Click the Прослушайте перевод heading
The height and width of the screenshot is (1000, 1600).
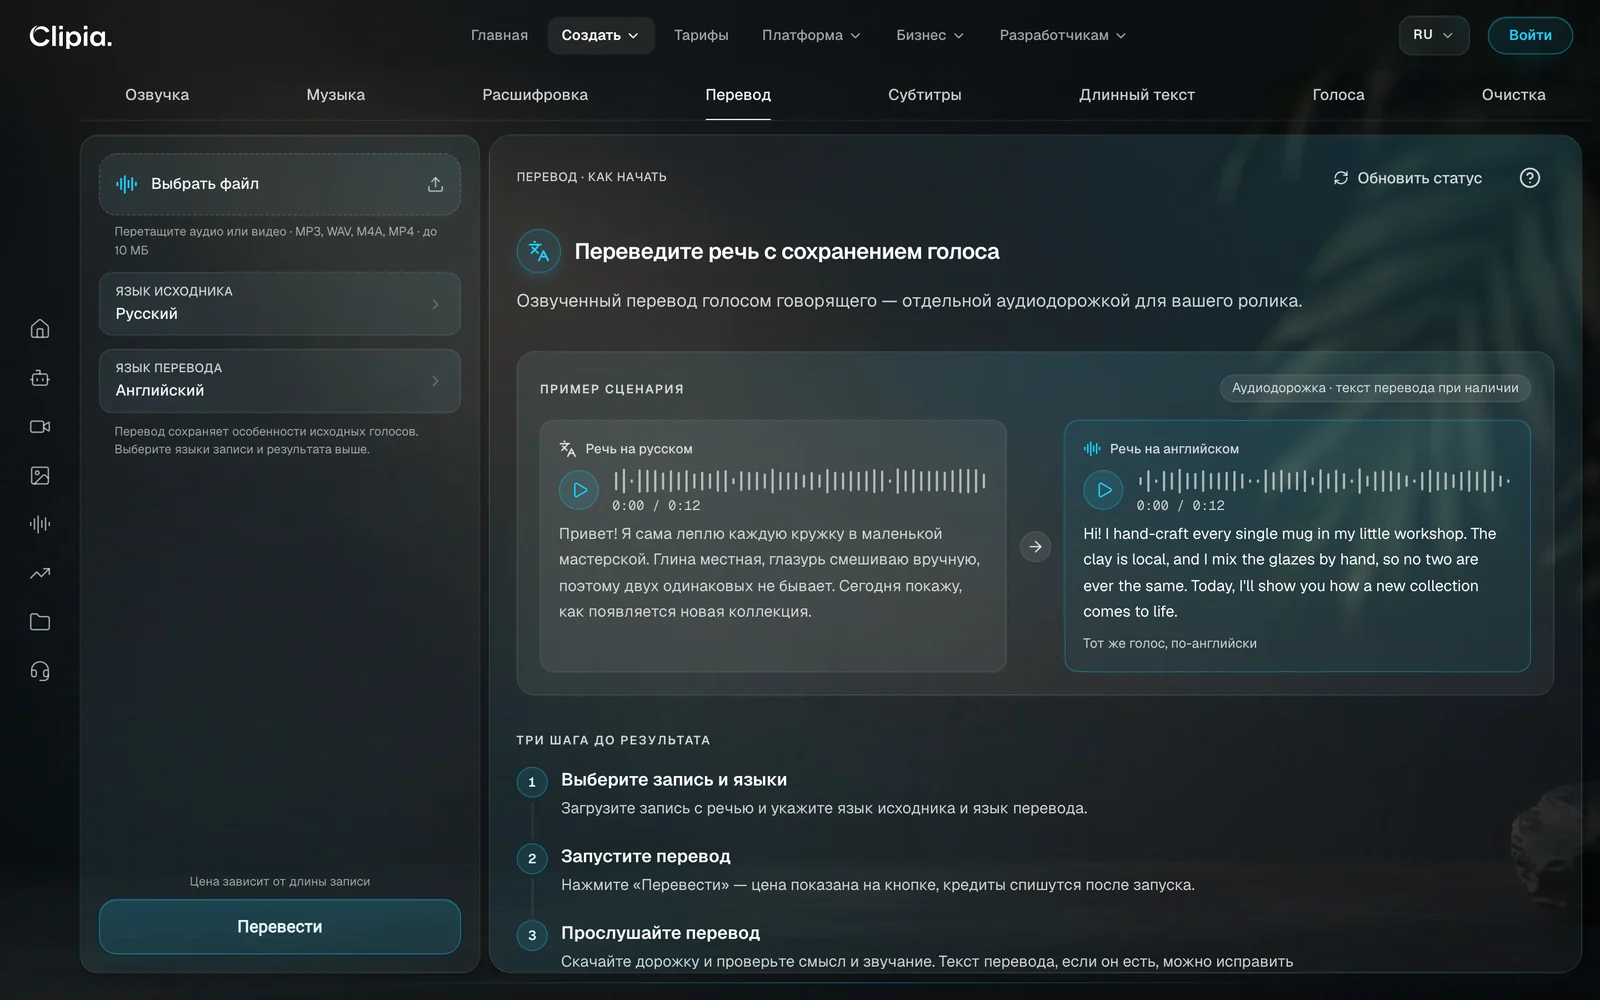tap(660, 933)
